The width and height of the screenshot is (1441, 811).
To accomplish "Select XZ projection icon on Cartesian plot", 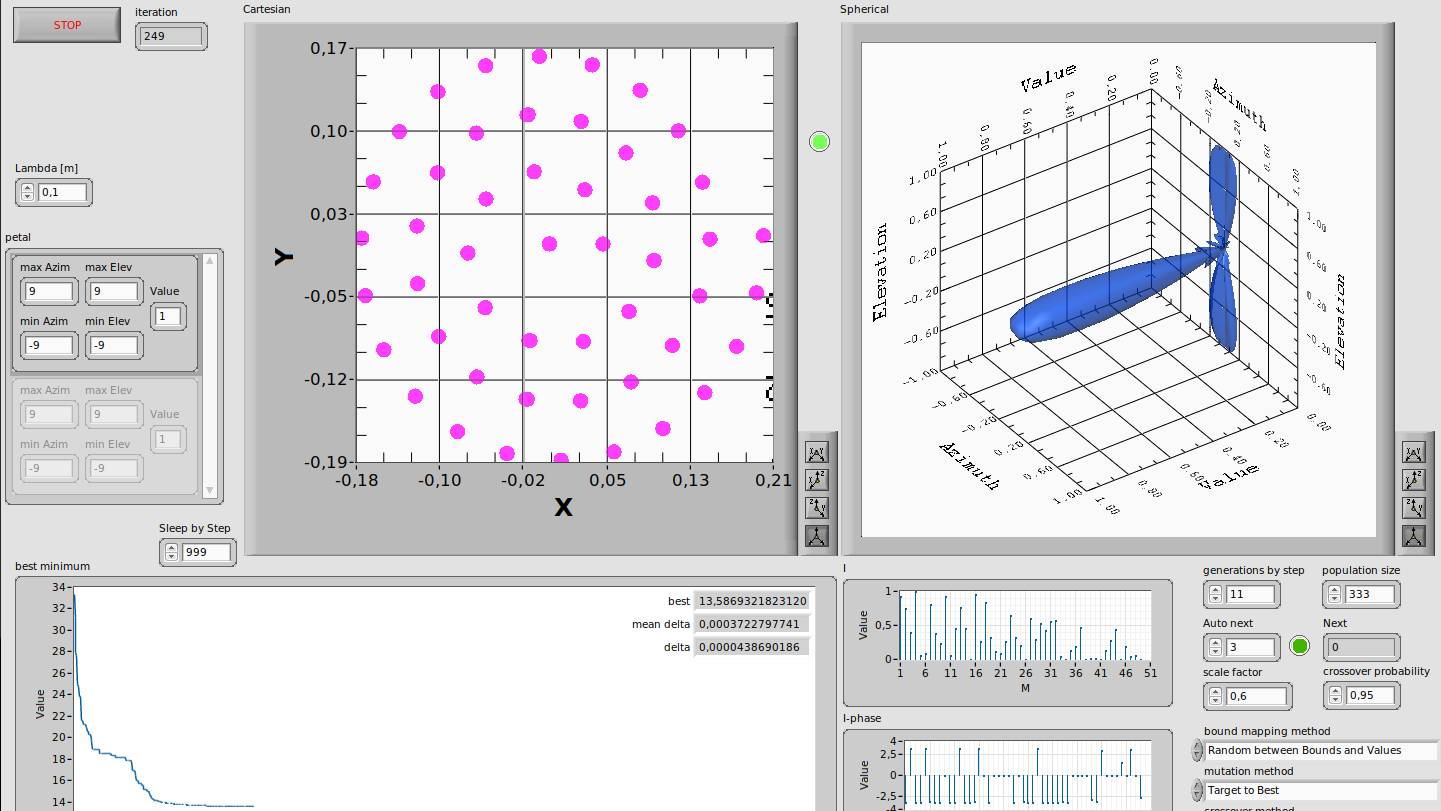I will click(817, 480).
